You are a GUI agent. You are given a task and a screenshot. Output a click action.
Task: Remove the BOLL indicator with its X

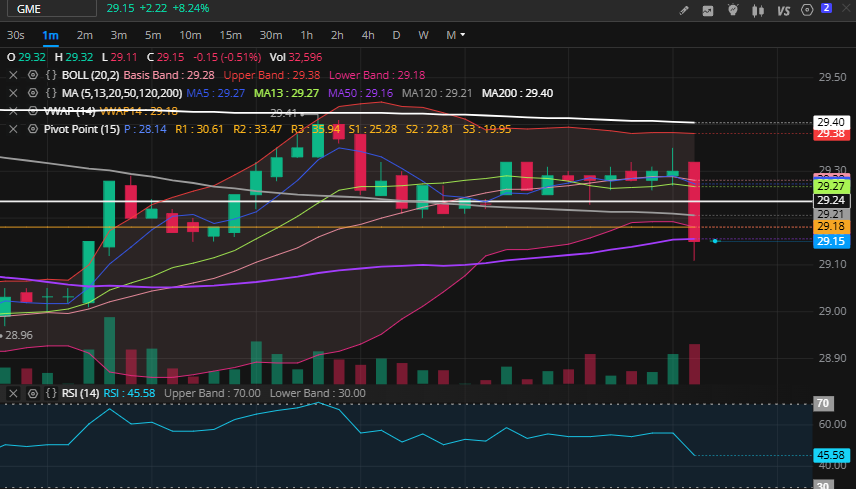[14, 75]
